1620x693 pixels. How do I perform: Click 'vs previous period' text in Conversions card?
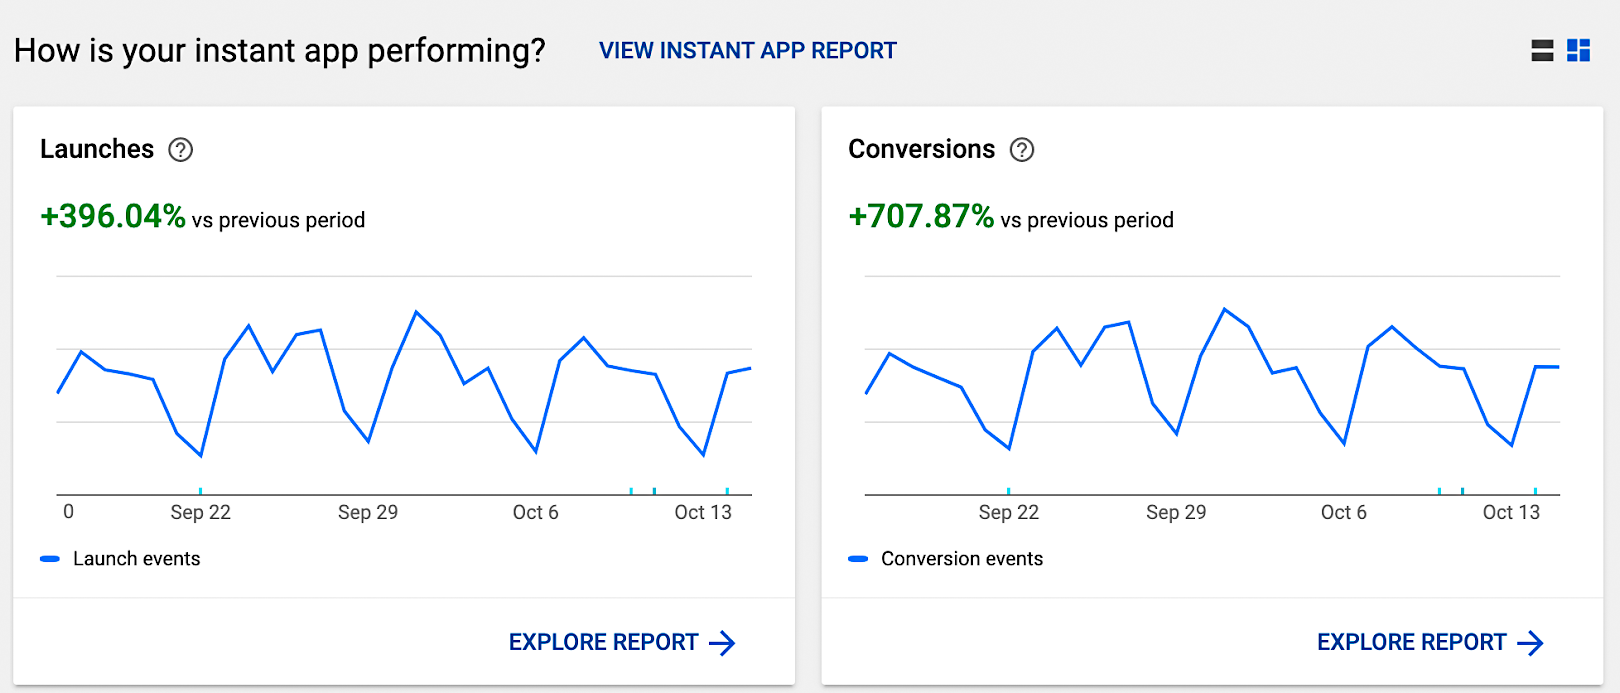pos(1087,220)
